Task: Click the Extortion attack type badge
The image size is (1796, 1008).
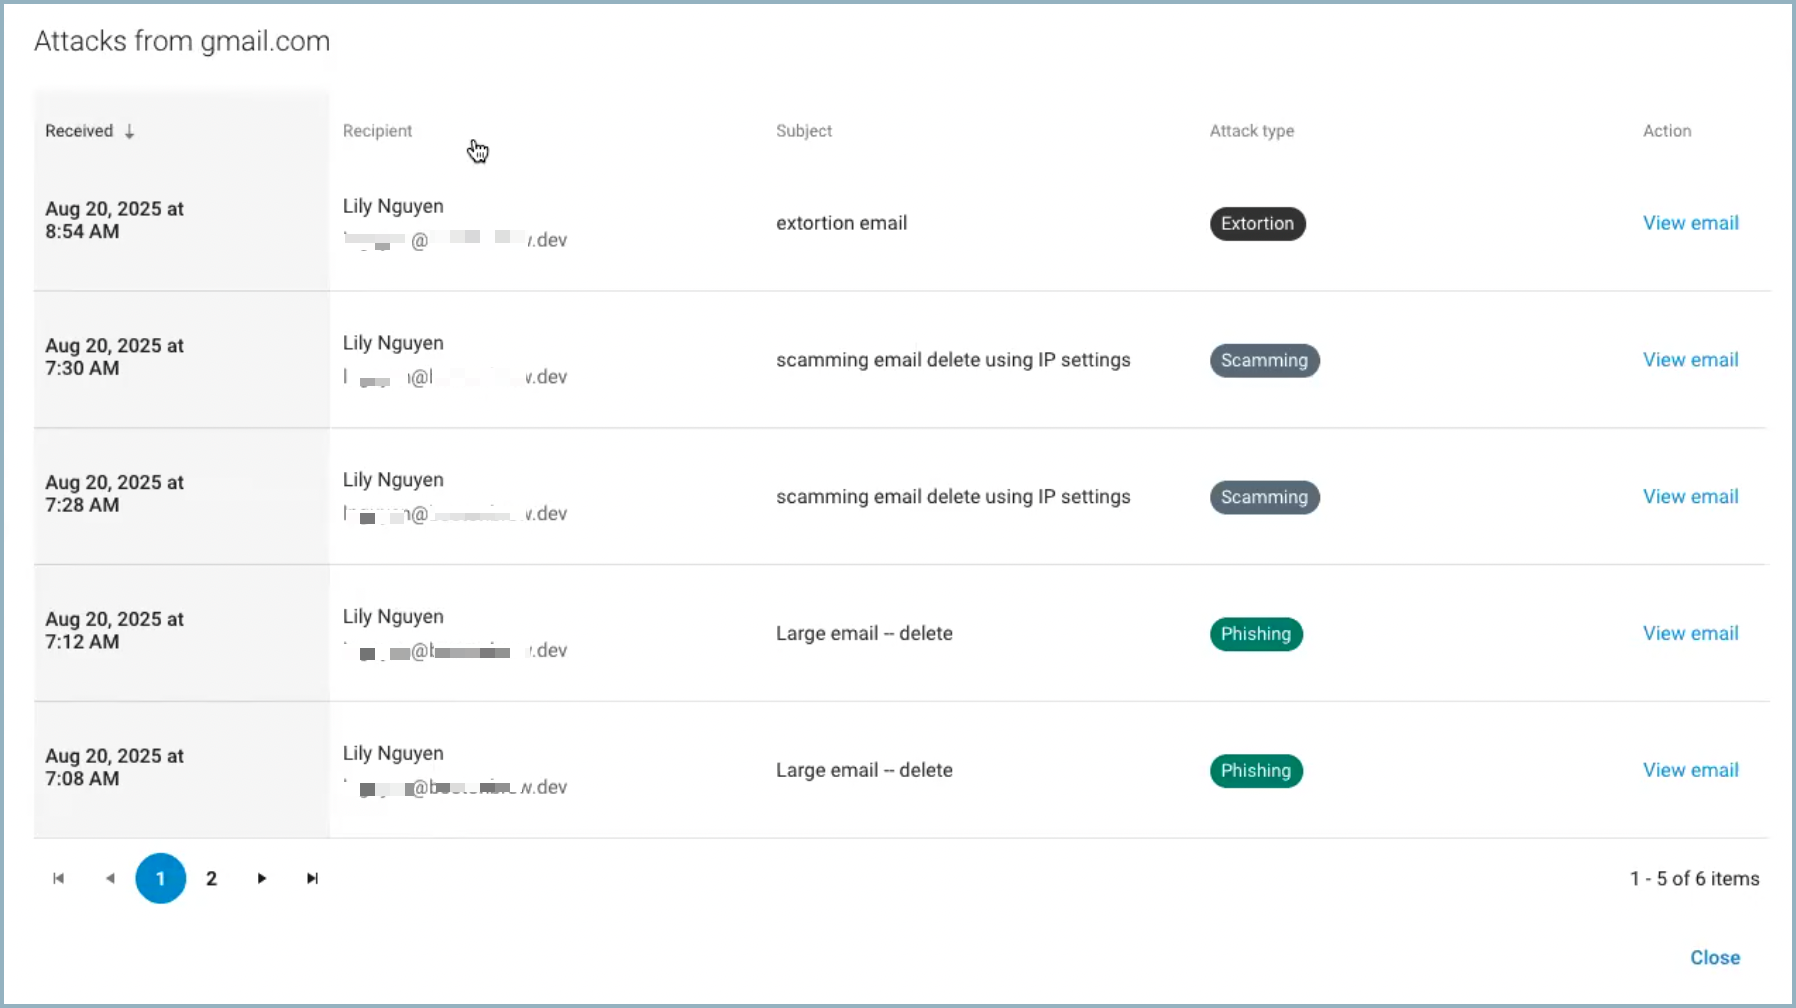Action: coord(1257,224)
